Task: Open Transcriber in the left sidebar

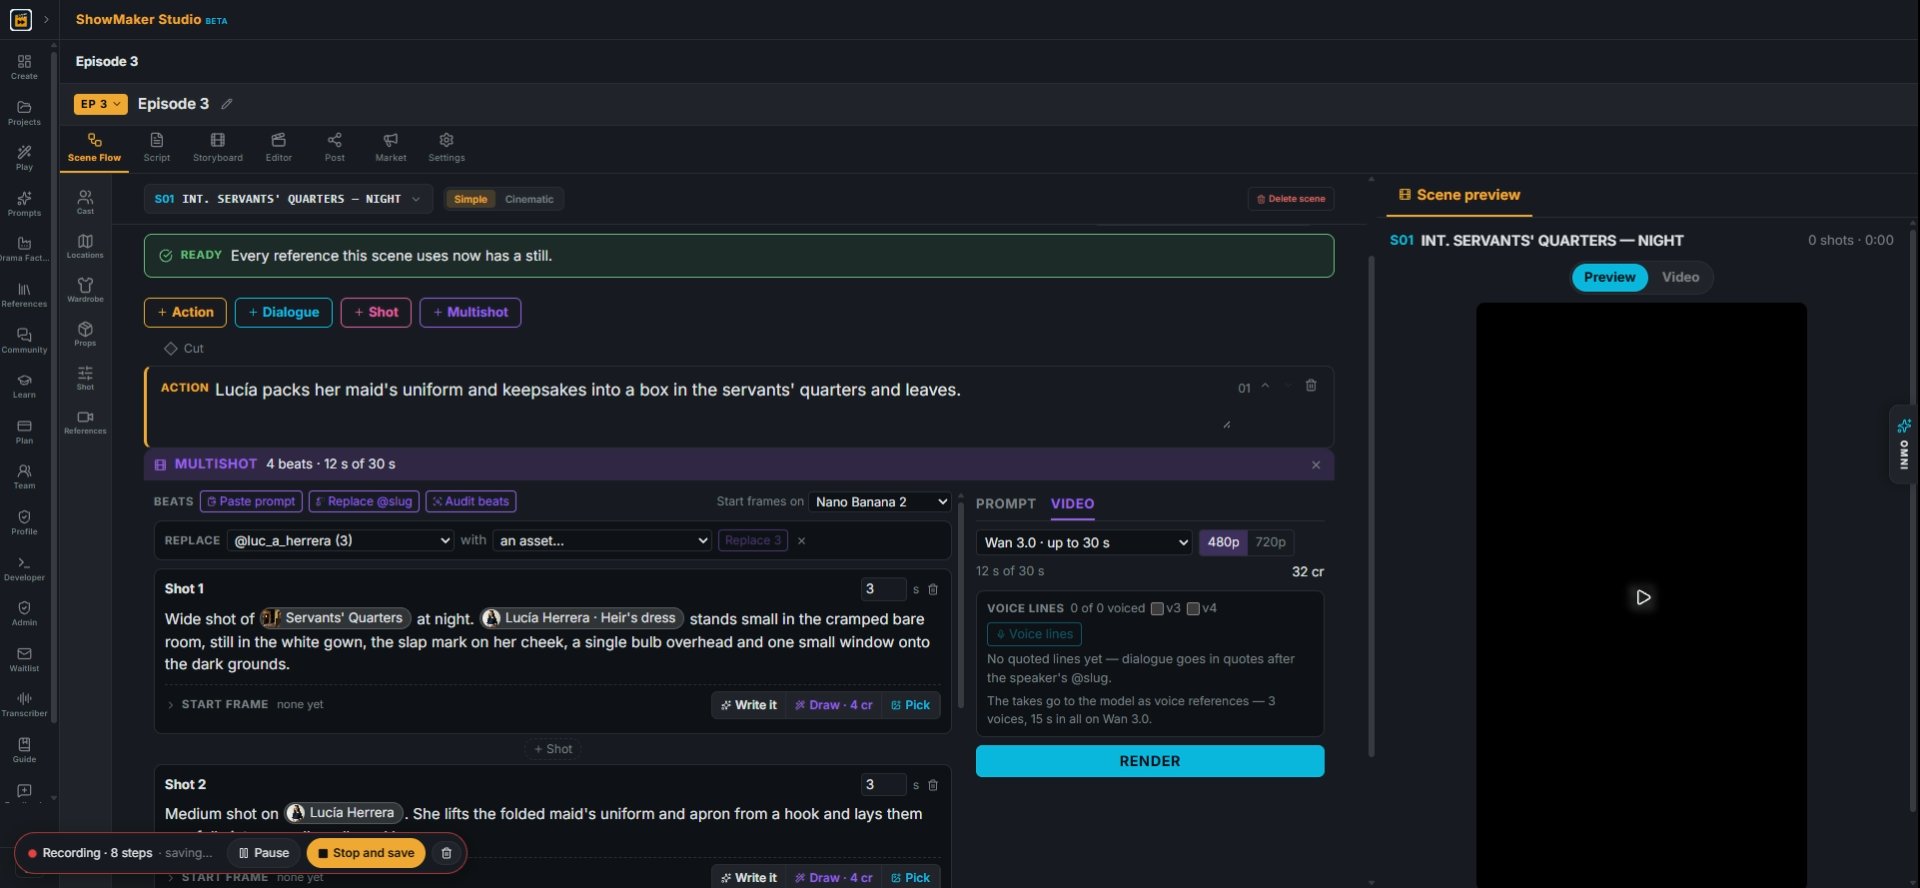Action: 24,705
